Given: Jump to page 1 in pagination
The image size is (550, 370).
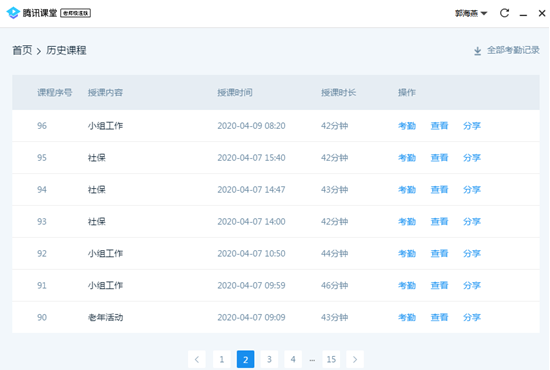Looking at the screenshot, I should pyautogui.click(x=222, y=359).
